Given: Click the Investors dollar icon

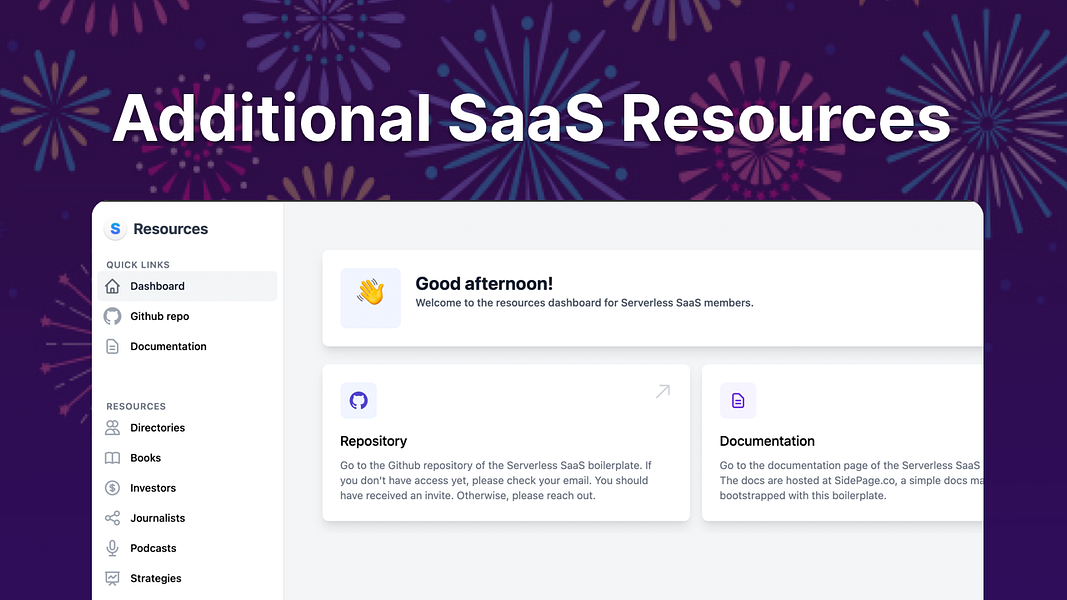Looking at the screenshot, I should [x=112, y=488].
